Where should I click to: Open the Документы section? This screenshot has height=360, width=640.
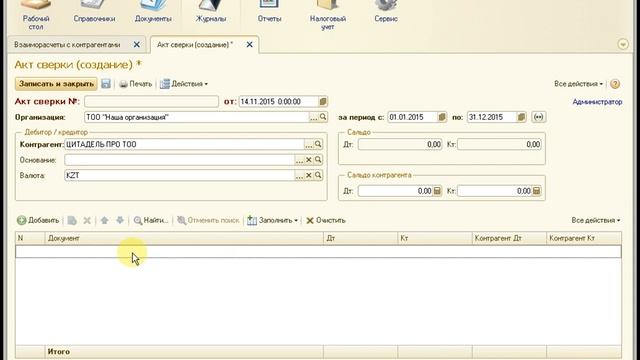[x=153, y=12]
